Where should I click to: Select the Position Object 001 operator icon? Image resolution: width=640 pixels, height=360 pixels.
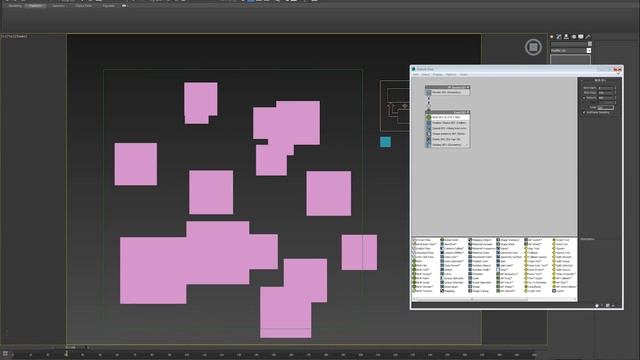click(429, 123)
